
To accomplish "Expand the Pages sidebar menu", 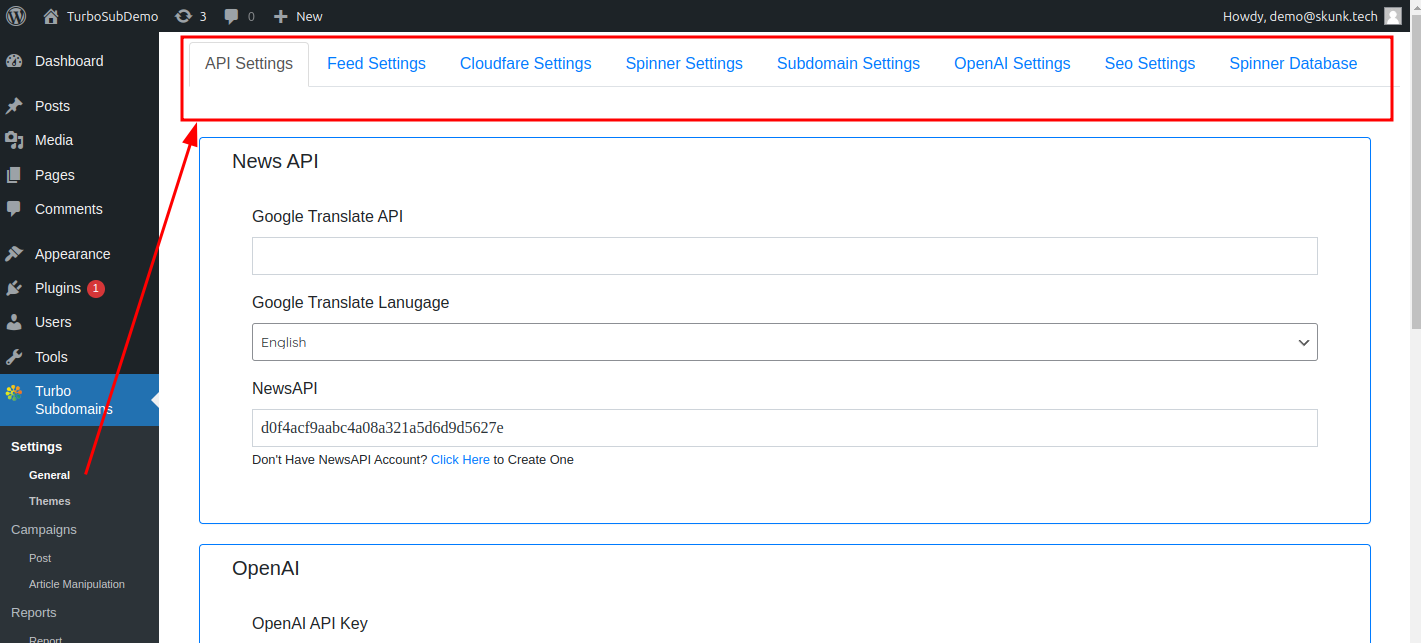I will coord(52,174).
